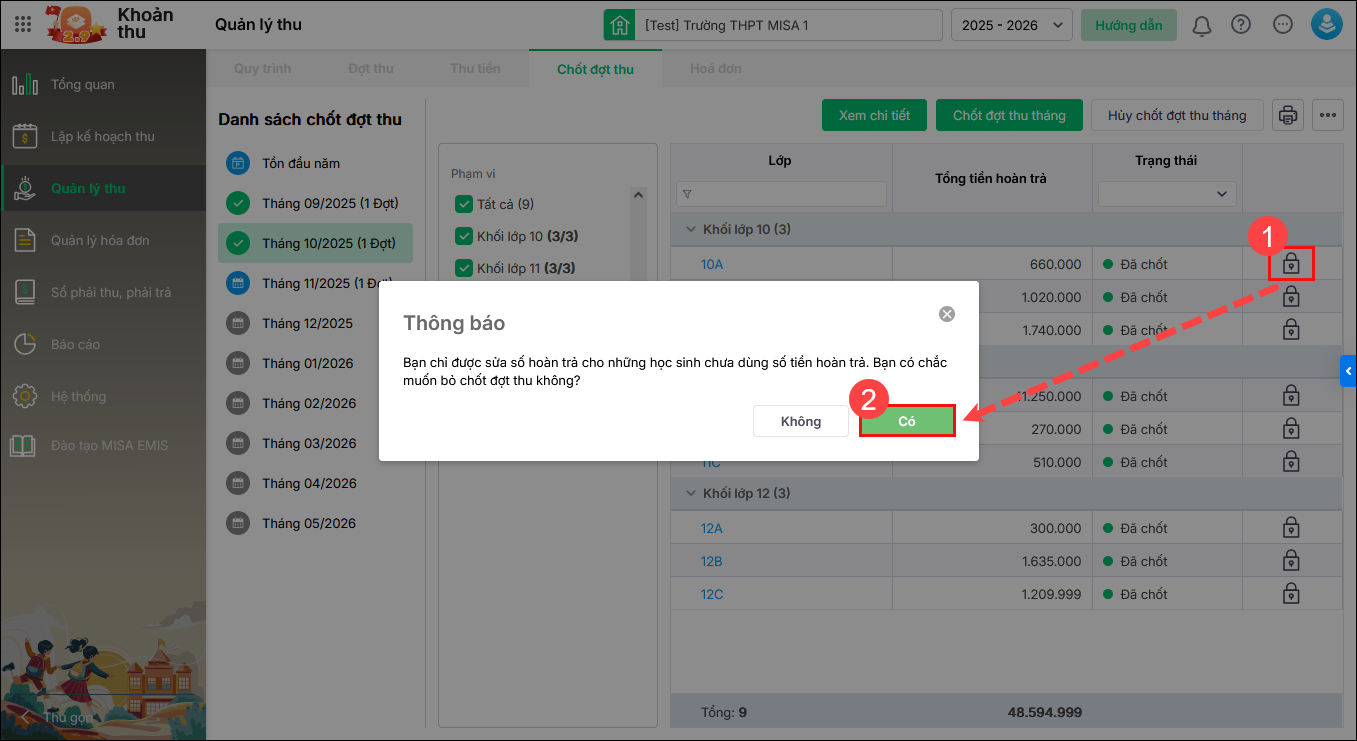Open Lập kế hoạch thu in the sidebar
The width and height of the screenshot is (1357, 741).
pos(103,136)
